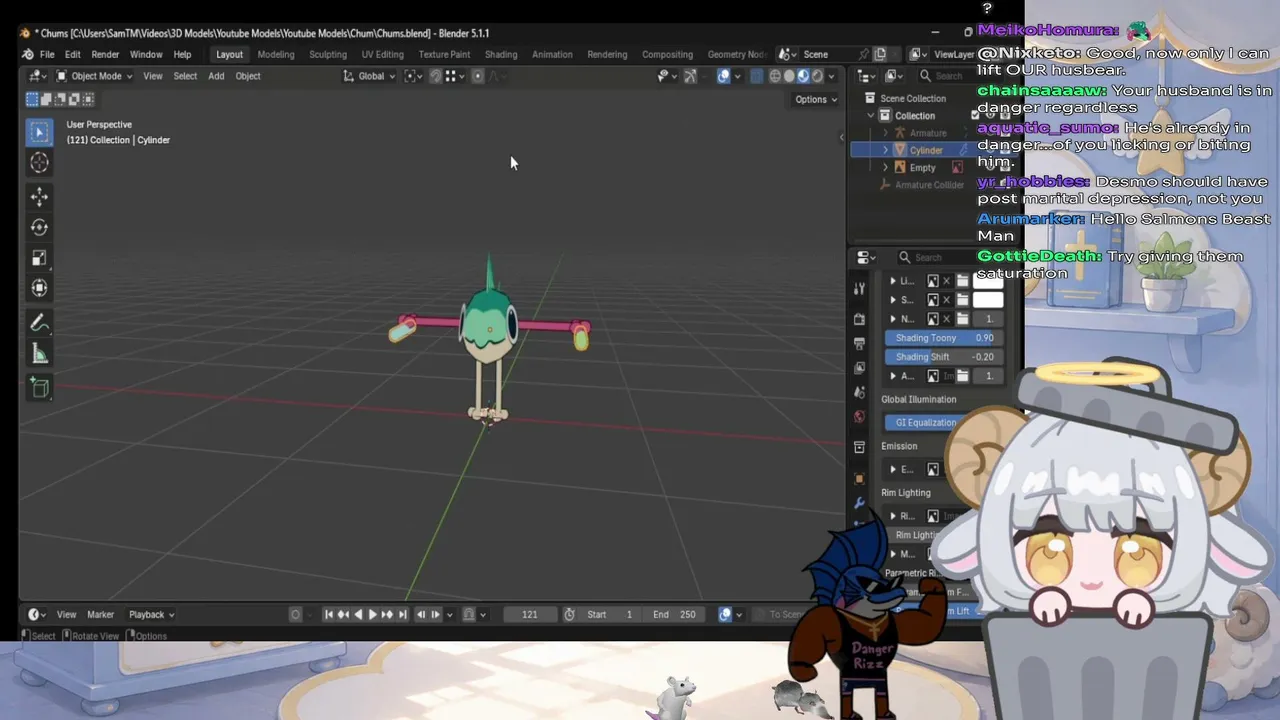Image resolution: width=1280 pixels, height=720 pixels.
Task: Toggle X-ray mode button
Action: point(756,76)
